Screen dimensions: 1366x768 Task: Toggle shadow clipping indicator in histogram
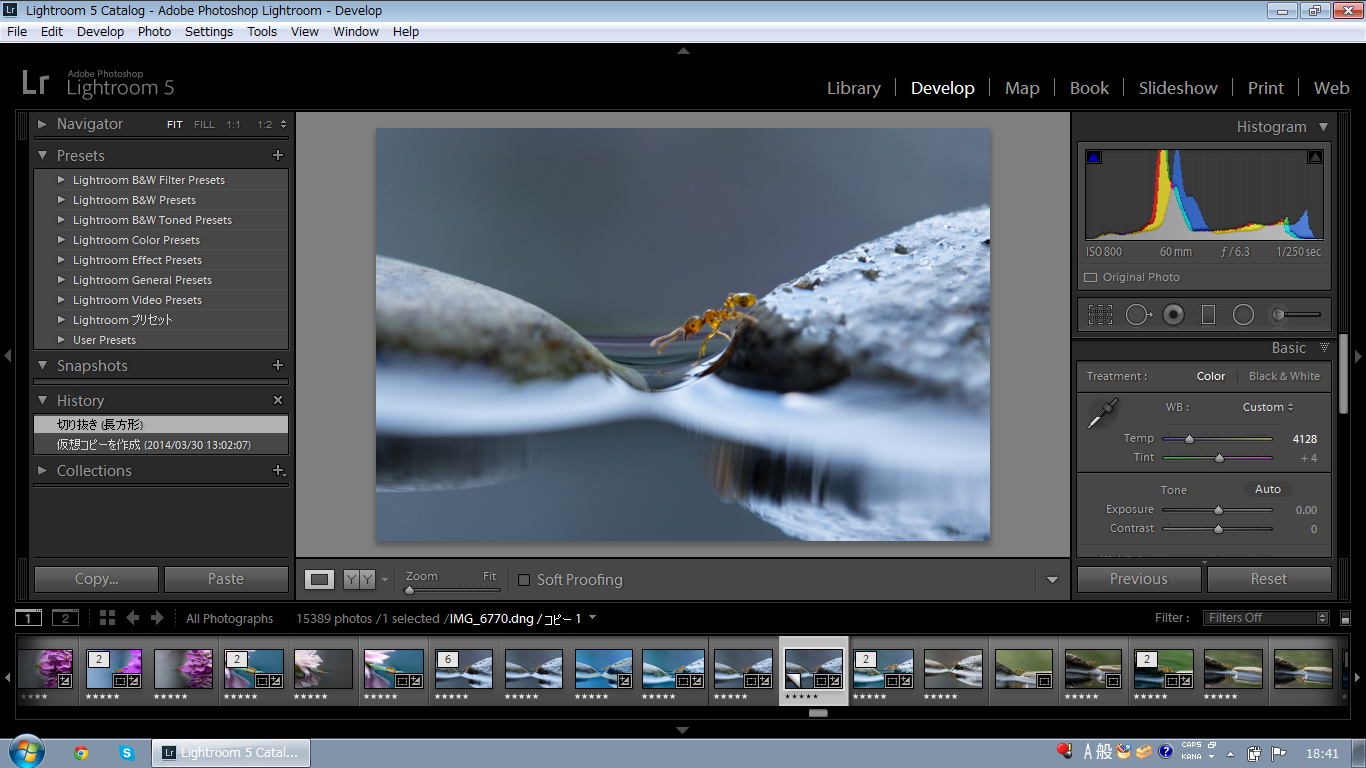tap(1093, 157)
